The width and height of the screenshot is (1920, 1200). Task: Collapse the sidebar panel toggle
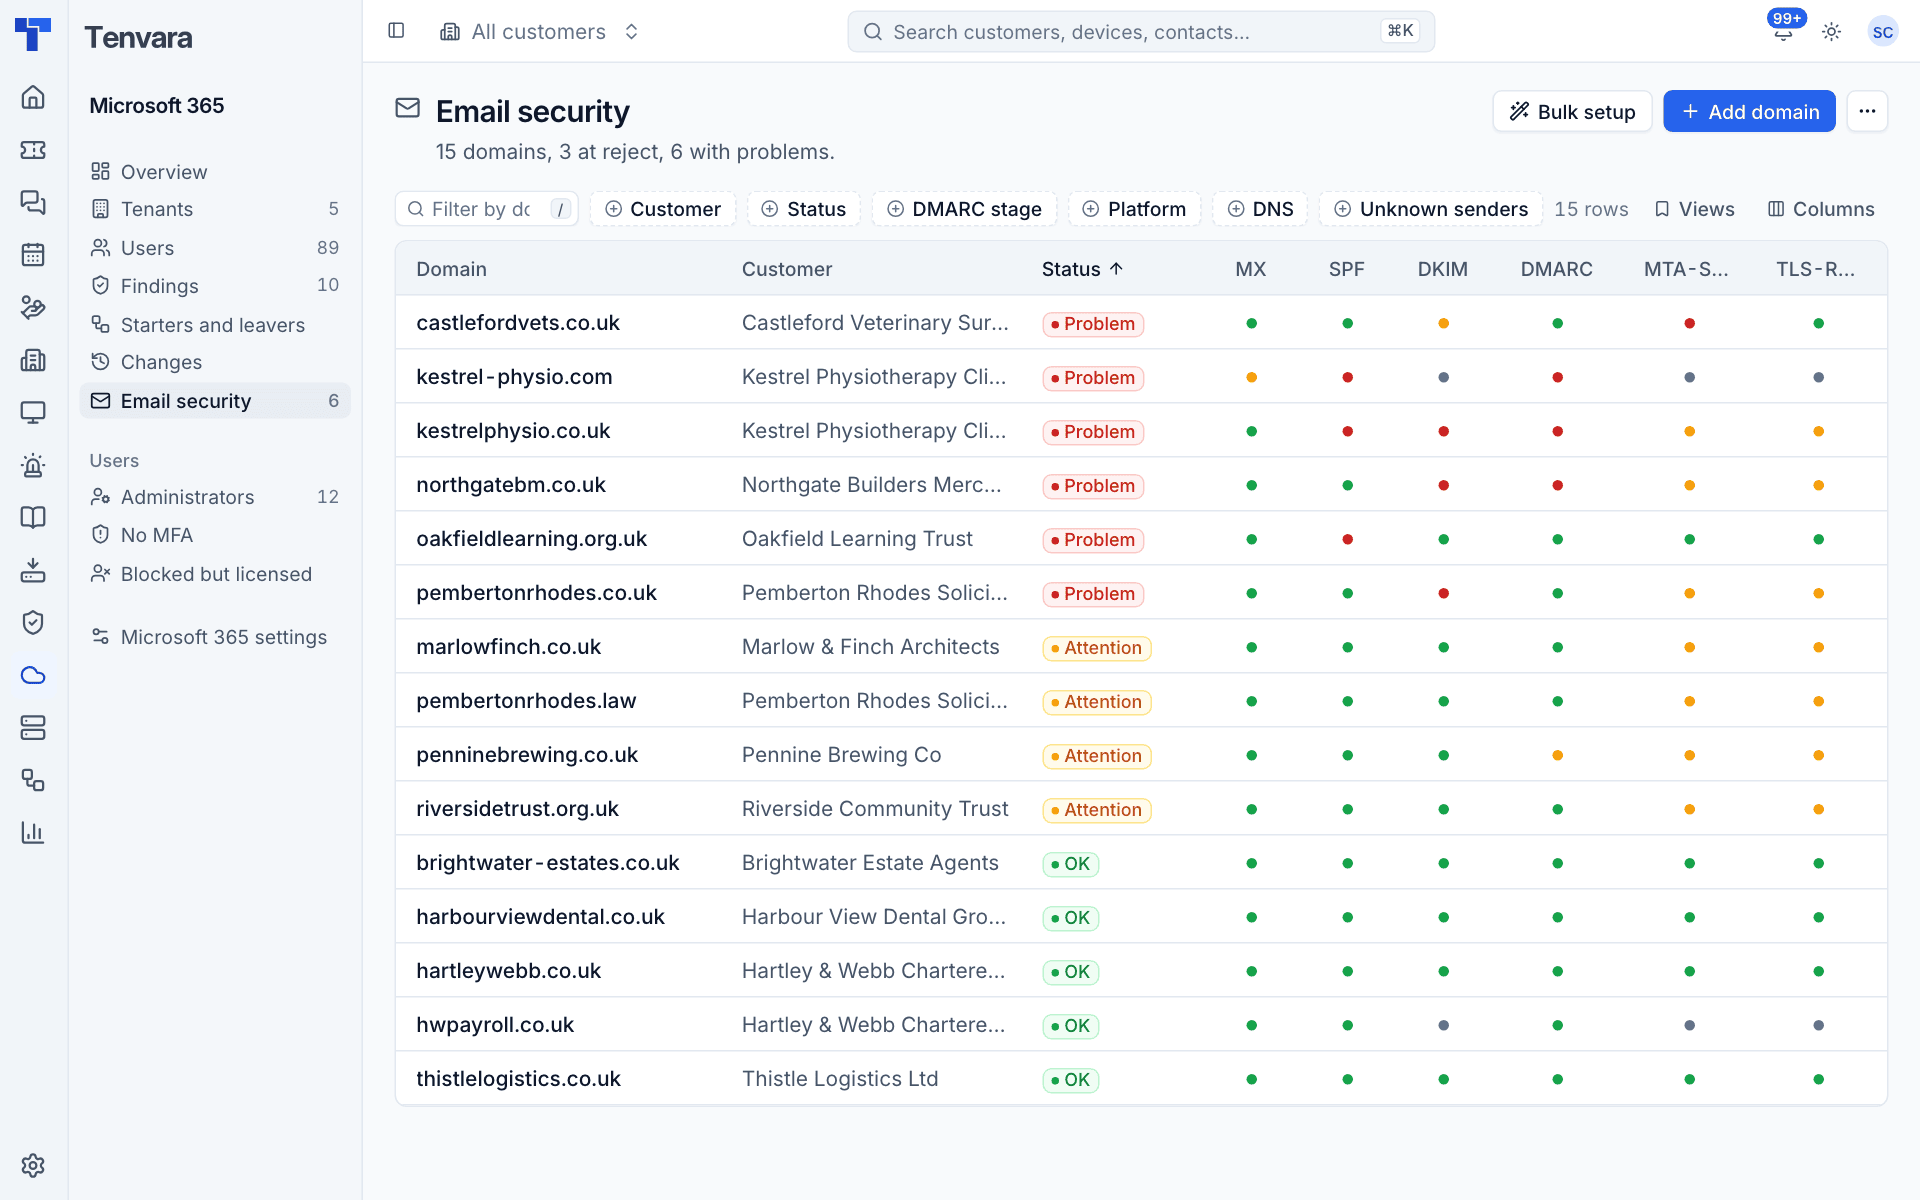point(396,31)
